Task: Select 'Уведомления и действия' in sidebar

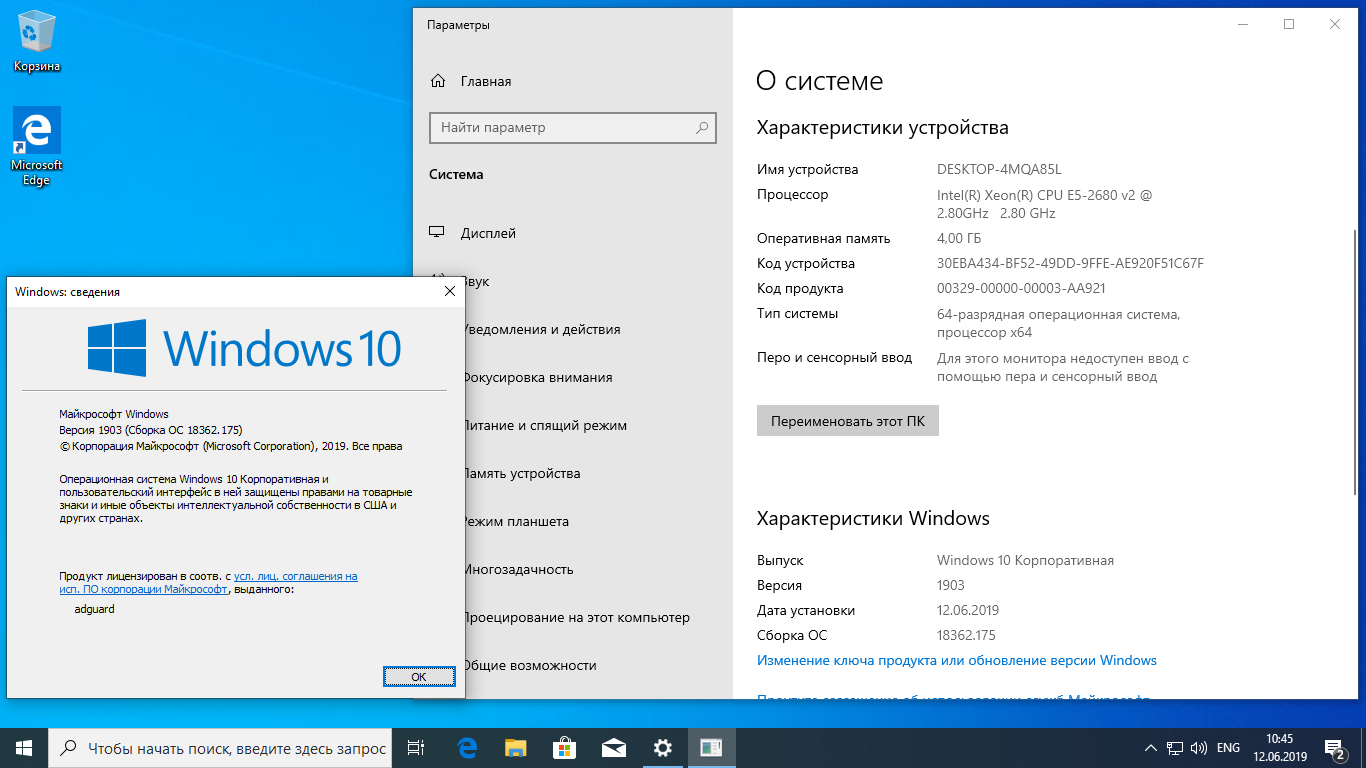Action: [x=541, y=329]
